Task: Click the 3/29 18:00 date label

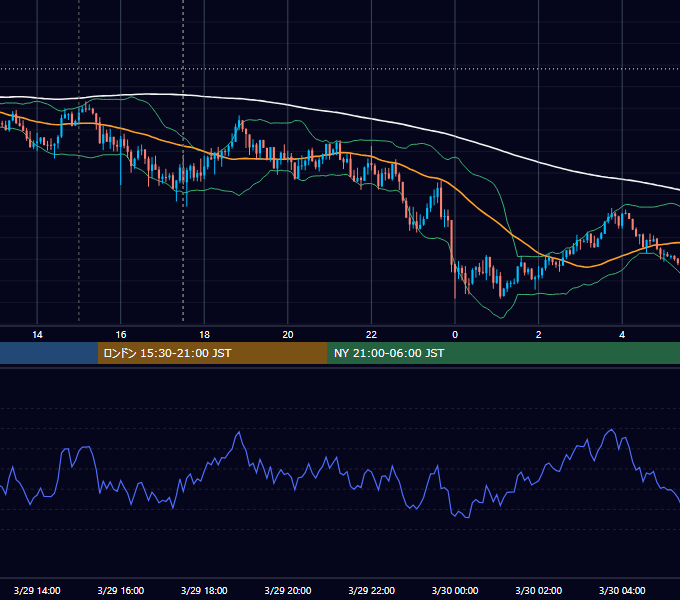Action: click(x=204, y=590)
